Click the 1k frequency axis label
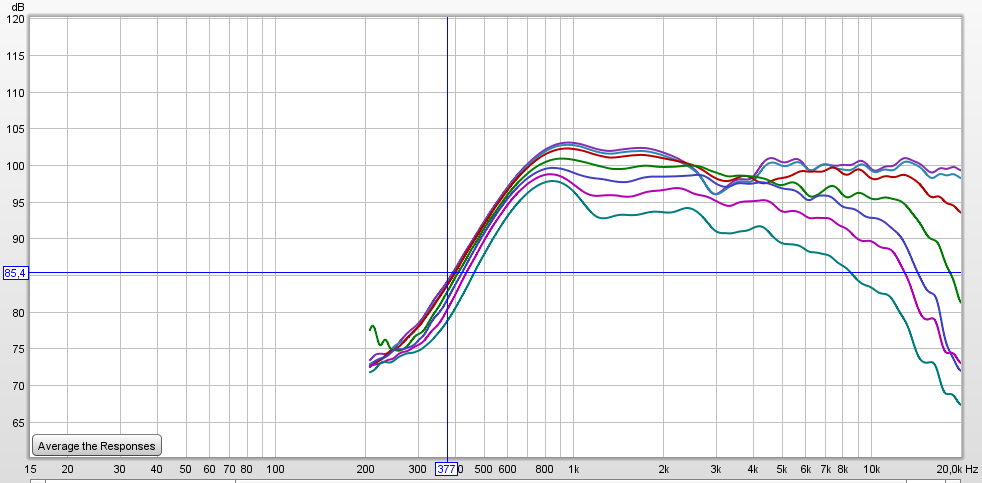 (x=574, y=469)
